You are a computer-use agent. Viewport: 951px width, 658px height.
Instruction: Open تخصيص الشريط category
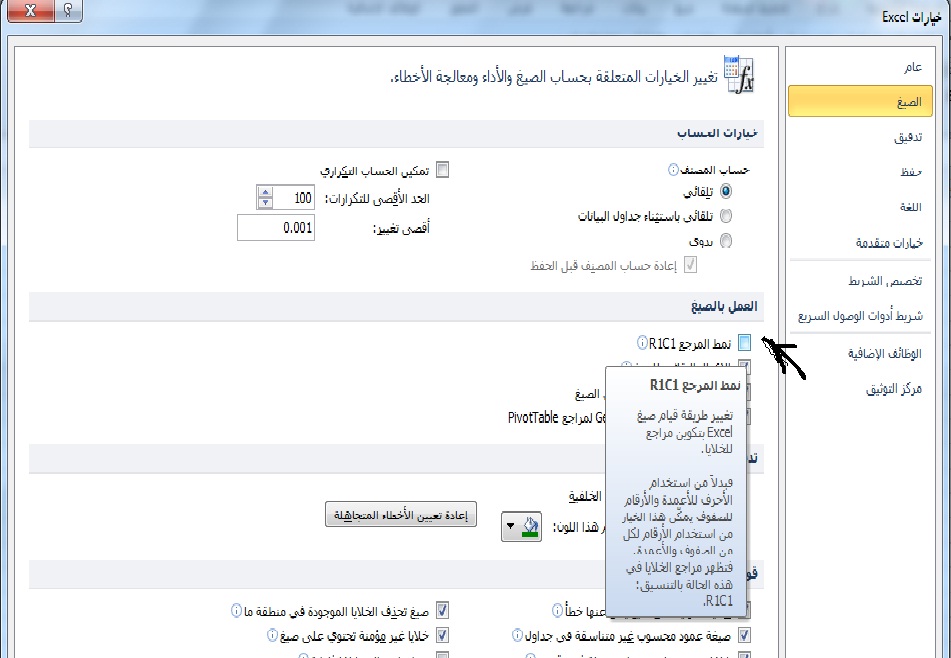coord(860,281)
